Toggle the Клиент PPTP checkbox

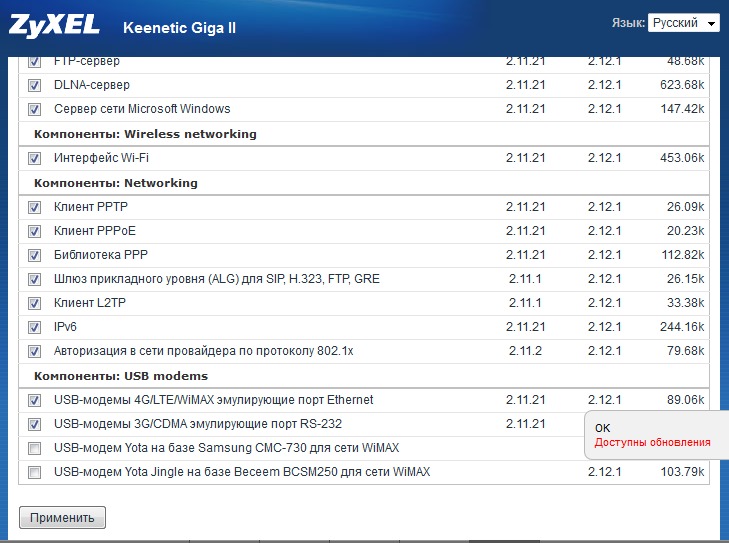tap(34, 207)
